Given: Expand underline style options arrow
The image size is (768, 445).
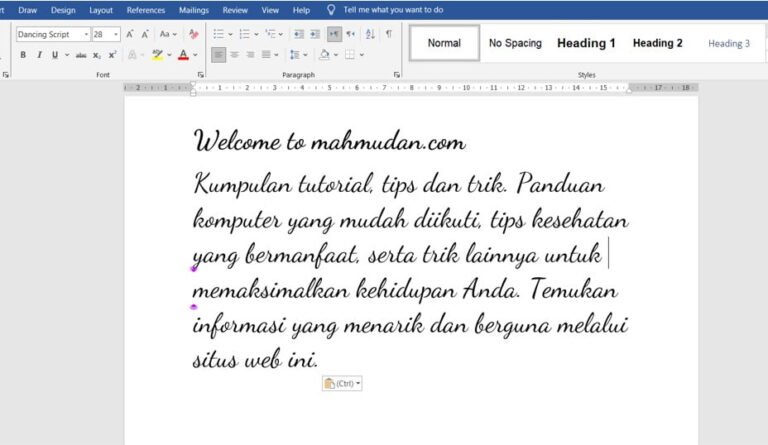Looking at the screenshot, I should (67, 55).
